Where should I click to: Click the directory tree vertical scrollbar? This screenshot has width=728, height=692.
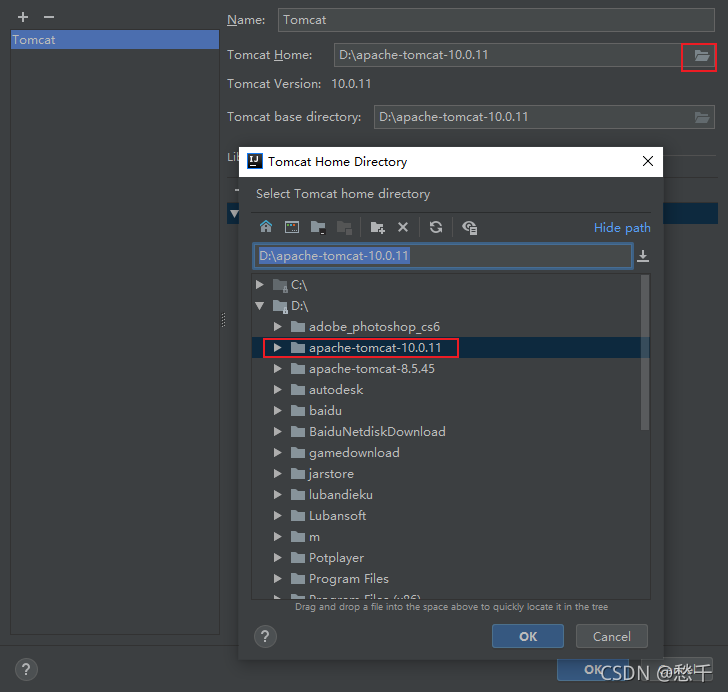pyautogui.click(x=645, y=353)
